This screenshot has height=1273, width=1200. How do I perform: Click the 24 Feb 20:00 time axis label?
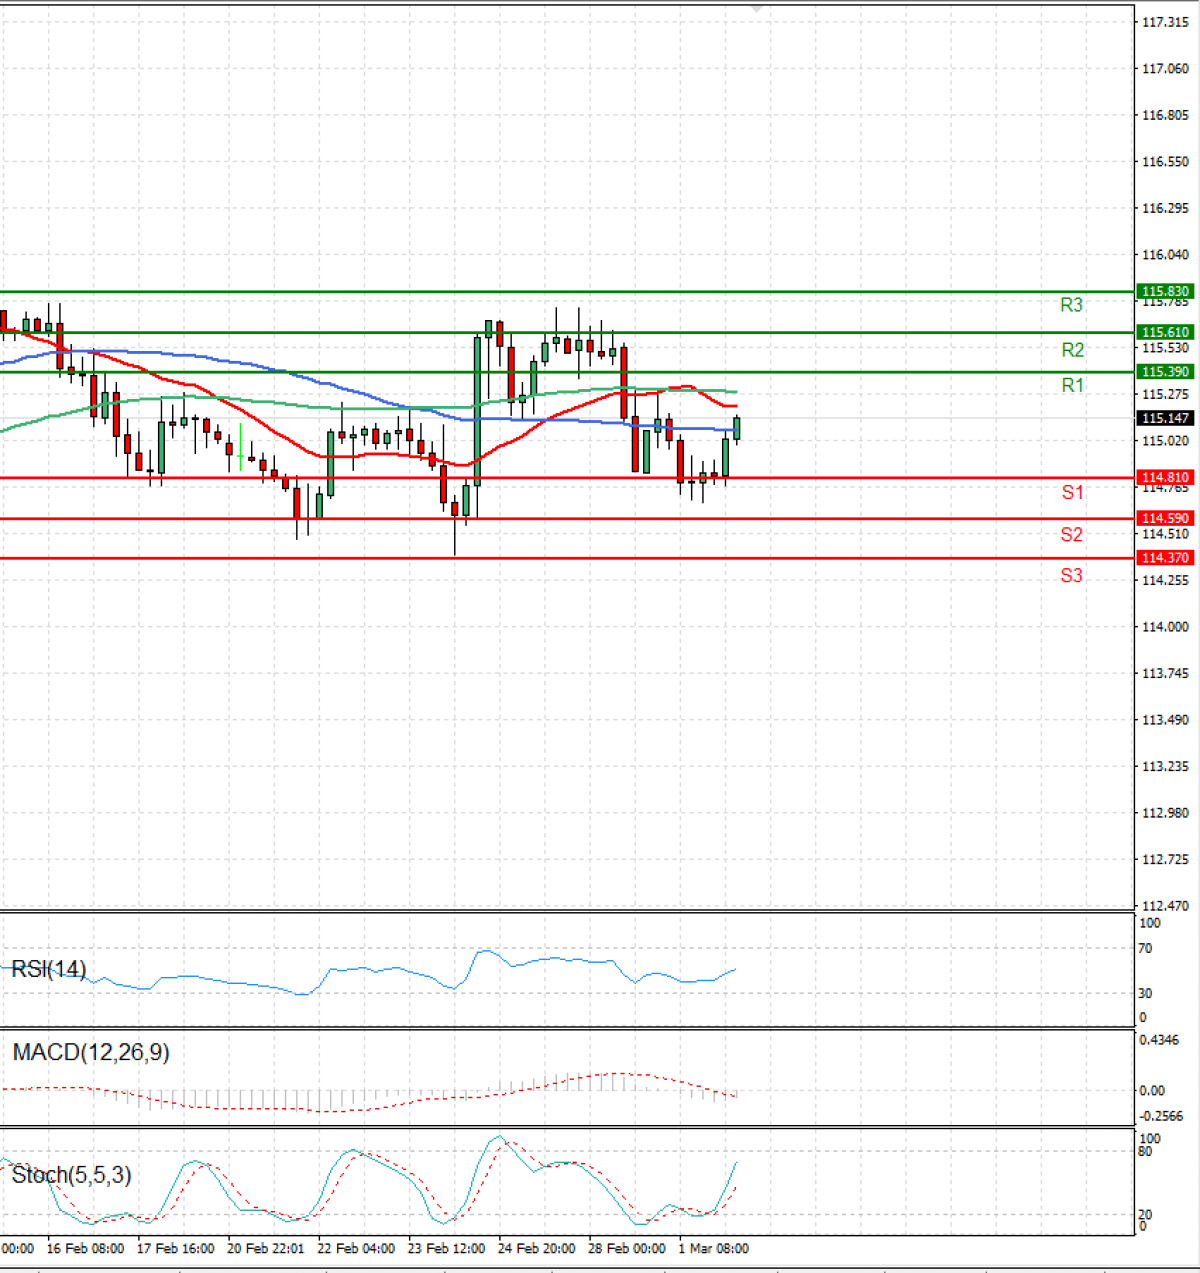tap(536, 1248)
